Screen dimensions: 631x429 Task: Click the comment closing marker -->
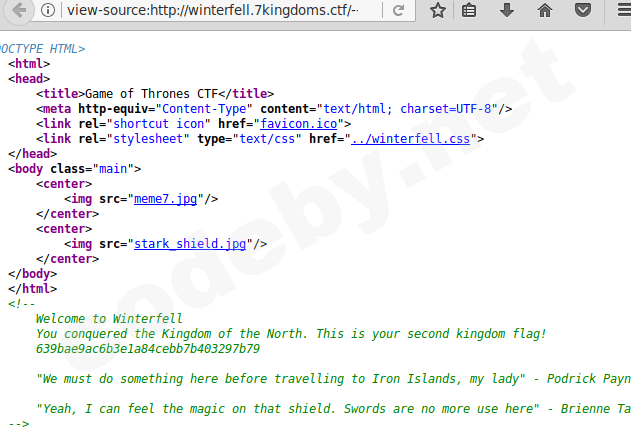click(19, 424)
